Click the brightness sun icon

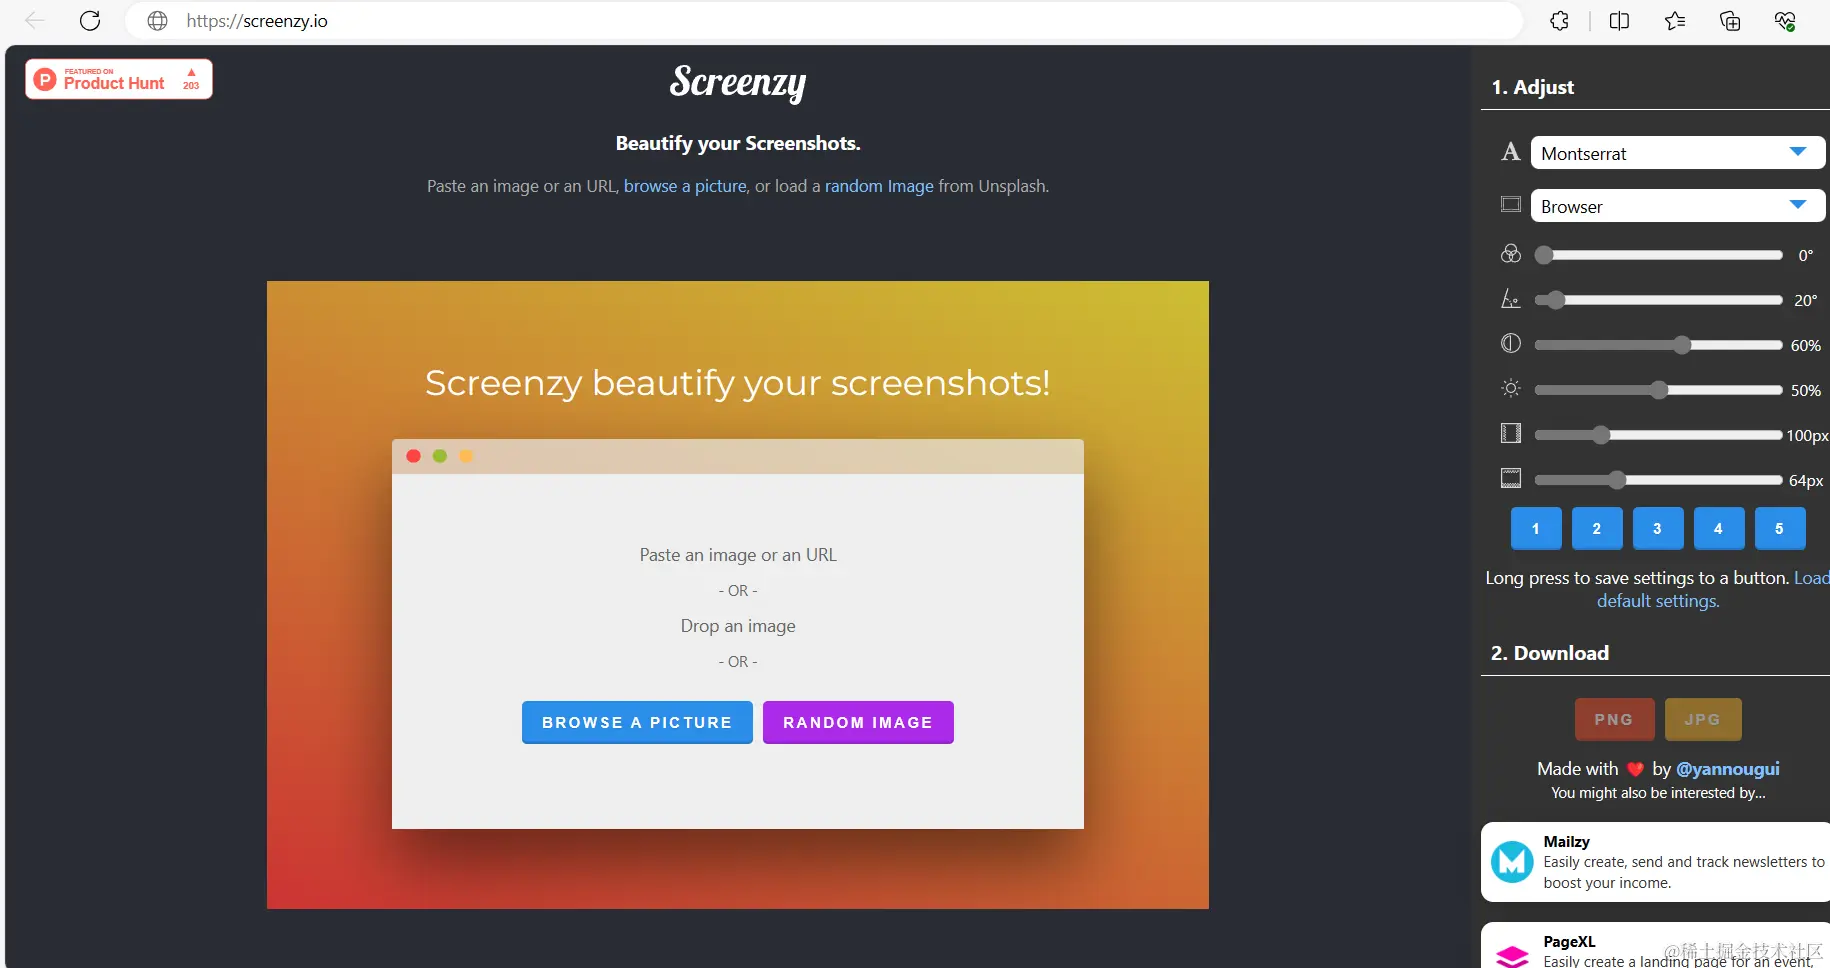pos(1511,388)
